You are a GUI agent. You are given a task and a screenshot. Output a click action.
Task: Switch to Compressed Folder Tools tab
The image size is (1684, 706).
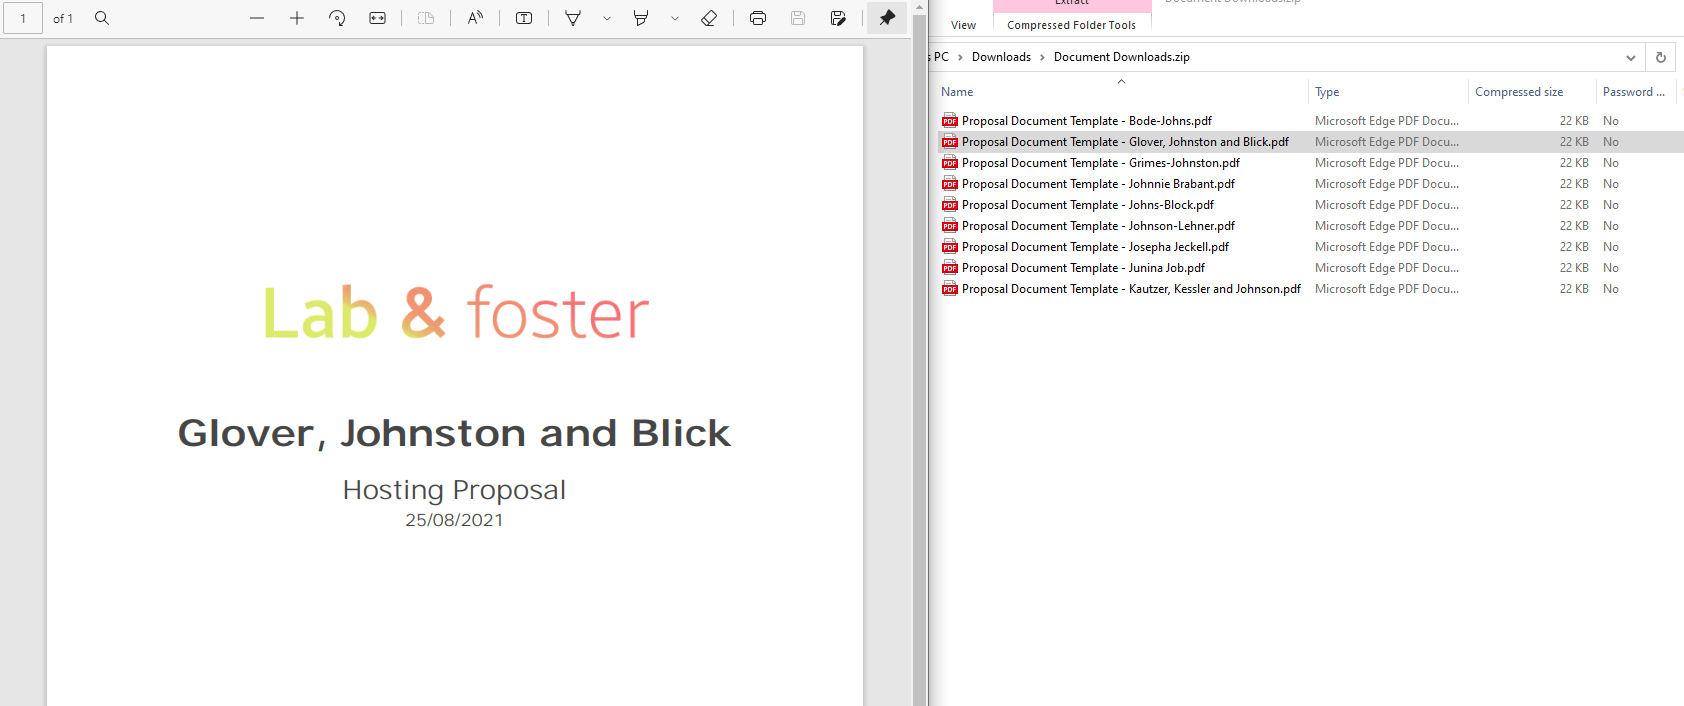tap(1071, 25)
